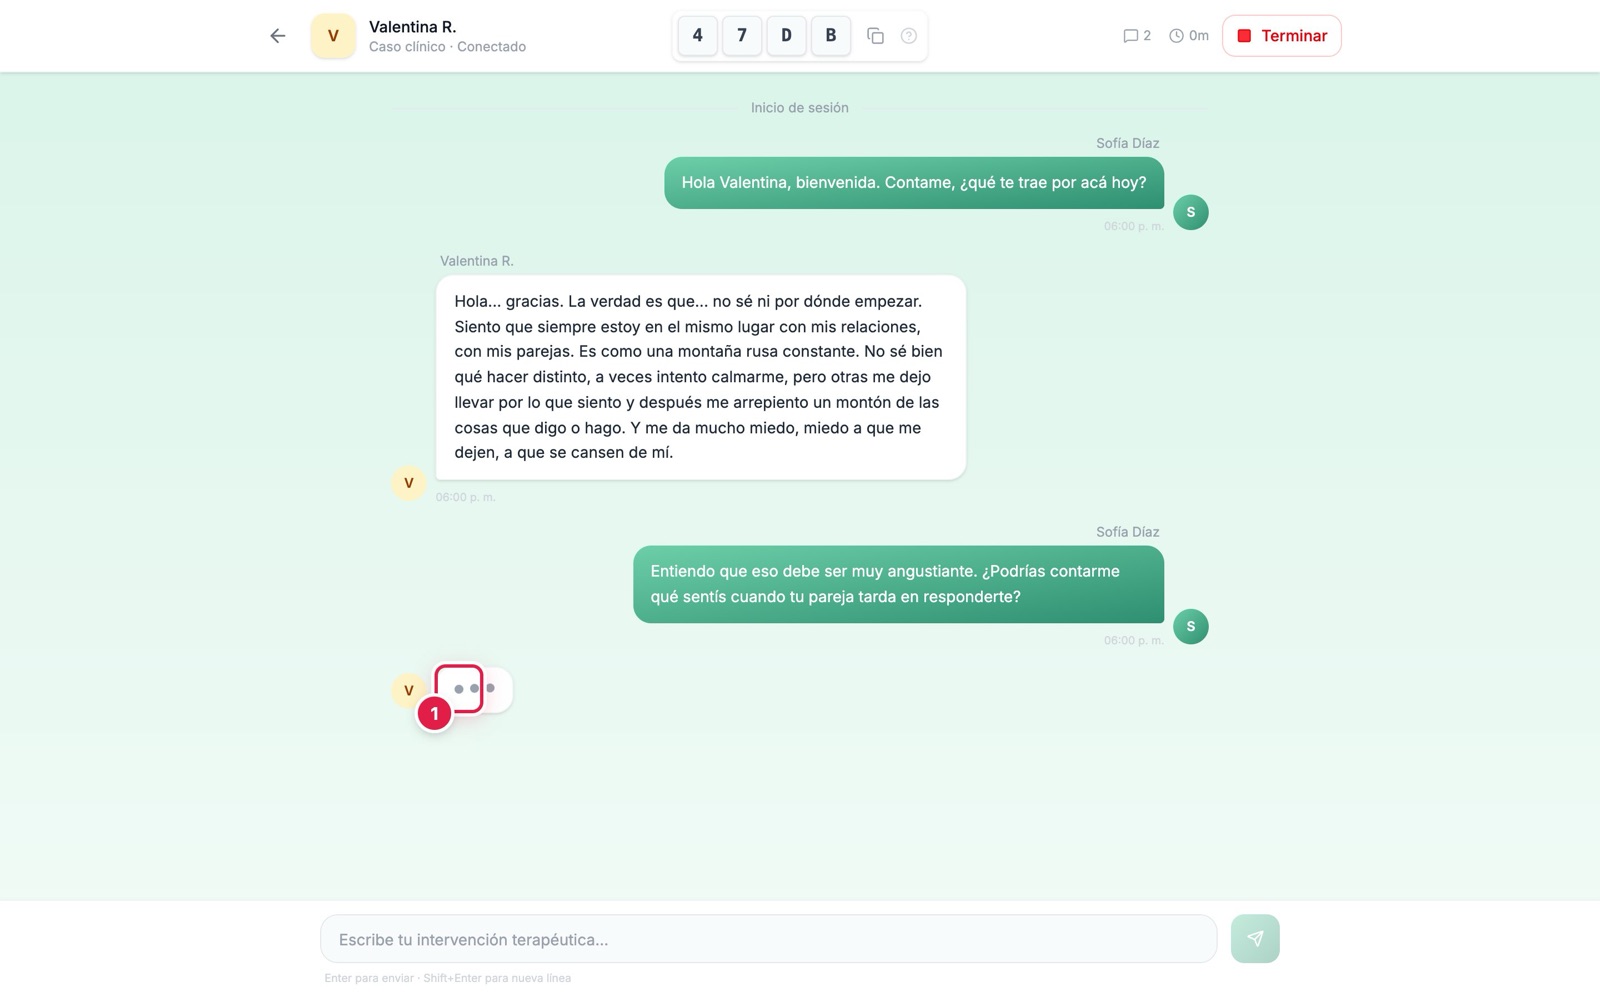Copy the session code
This screenshot has height=1000, width=1600.
[875, 36]
